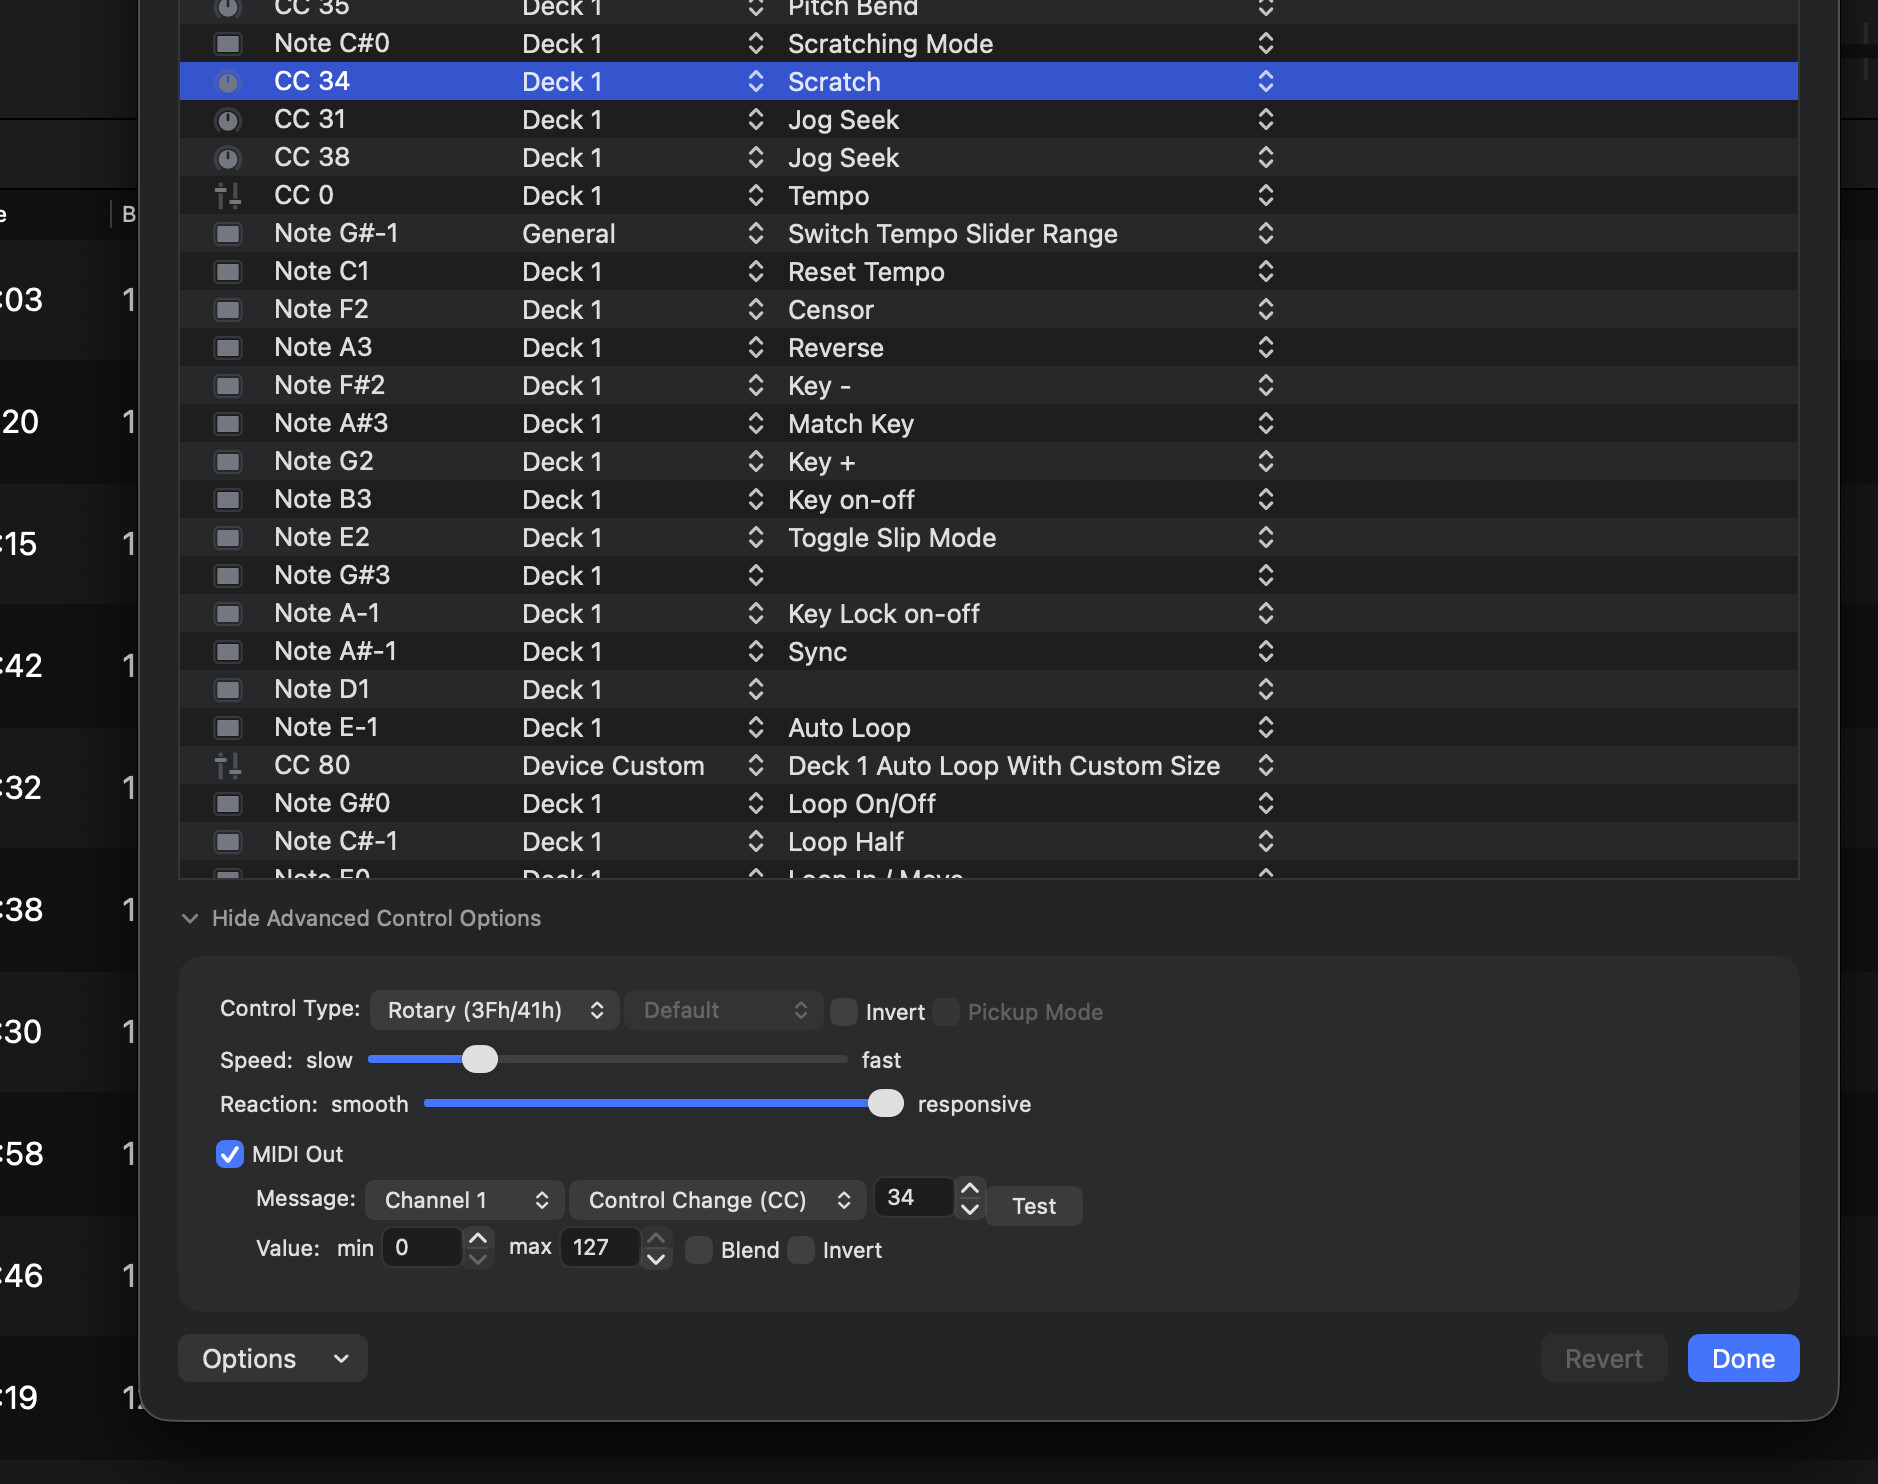The image size is (1878, 1484).
Task: Toggle the Pickup Mode checkbox
Action: [x=946, y=1012]
